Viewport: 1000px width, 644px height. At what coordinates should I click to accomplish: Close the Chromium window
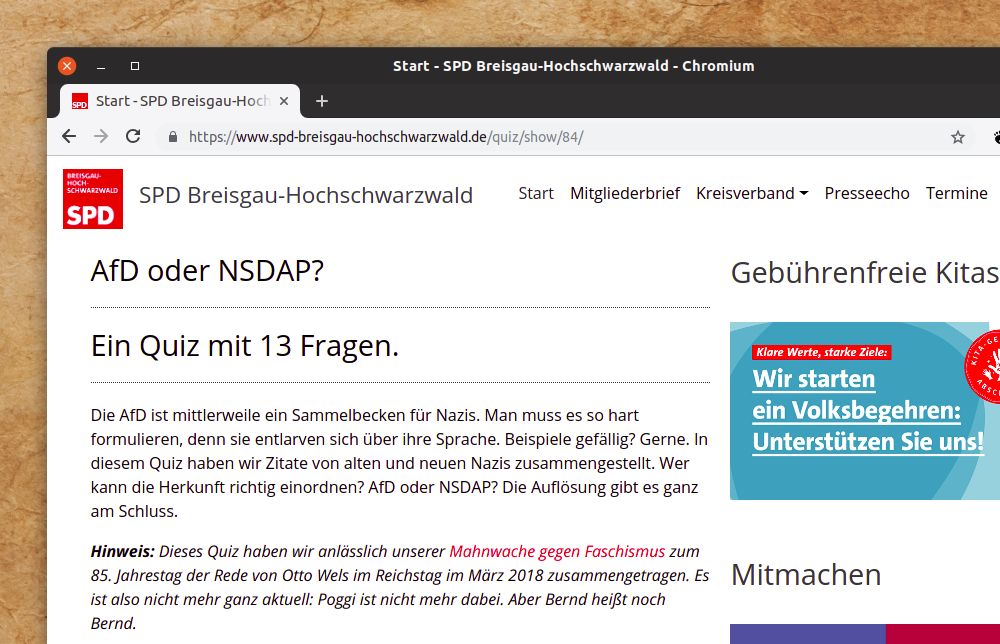(x=67, y=66)
